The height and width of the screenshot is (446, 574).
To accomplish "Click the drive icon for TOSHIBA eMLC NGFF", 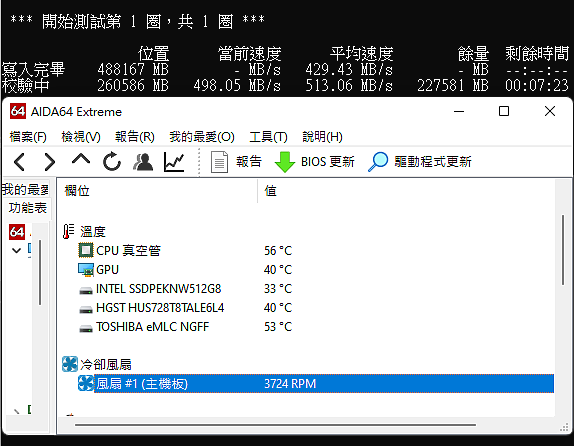I will click(86, 328).
